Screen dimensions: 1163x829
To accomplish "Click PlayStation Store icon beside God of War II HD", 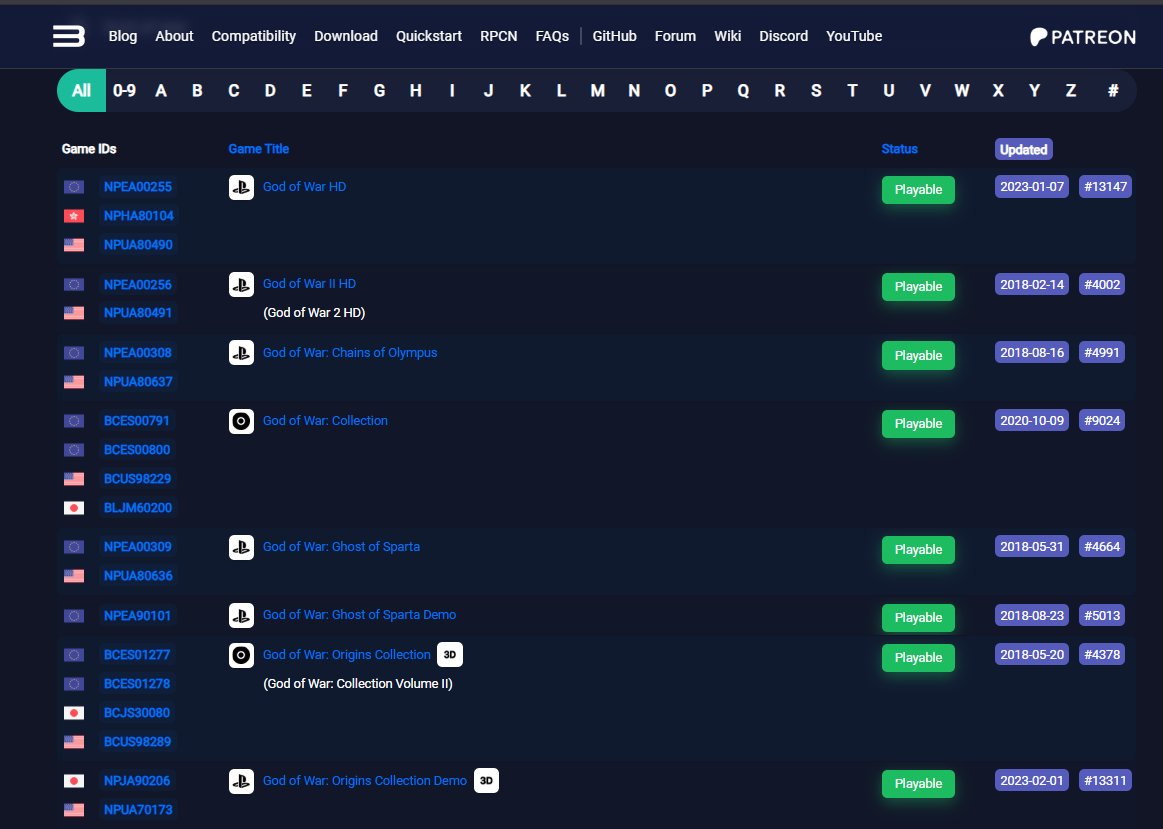I will click(x=241, y=285).
